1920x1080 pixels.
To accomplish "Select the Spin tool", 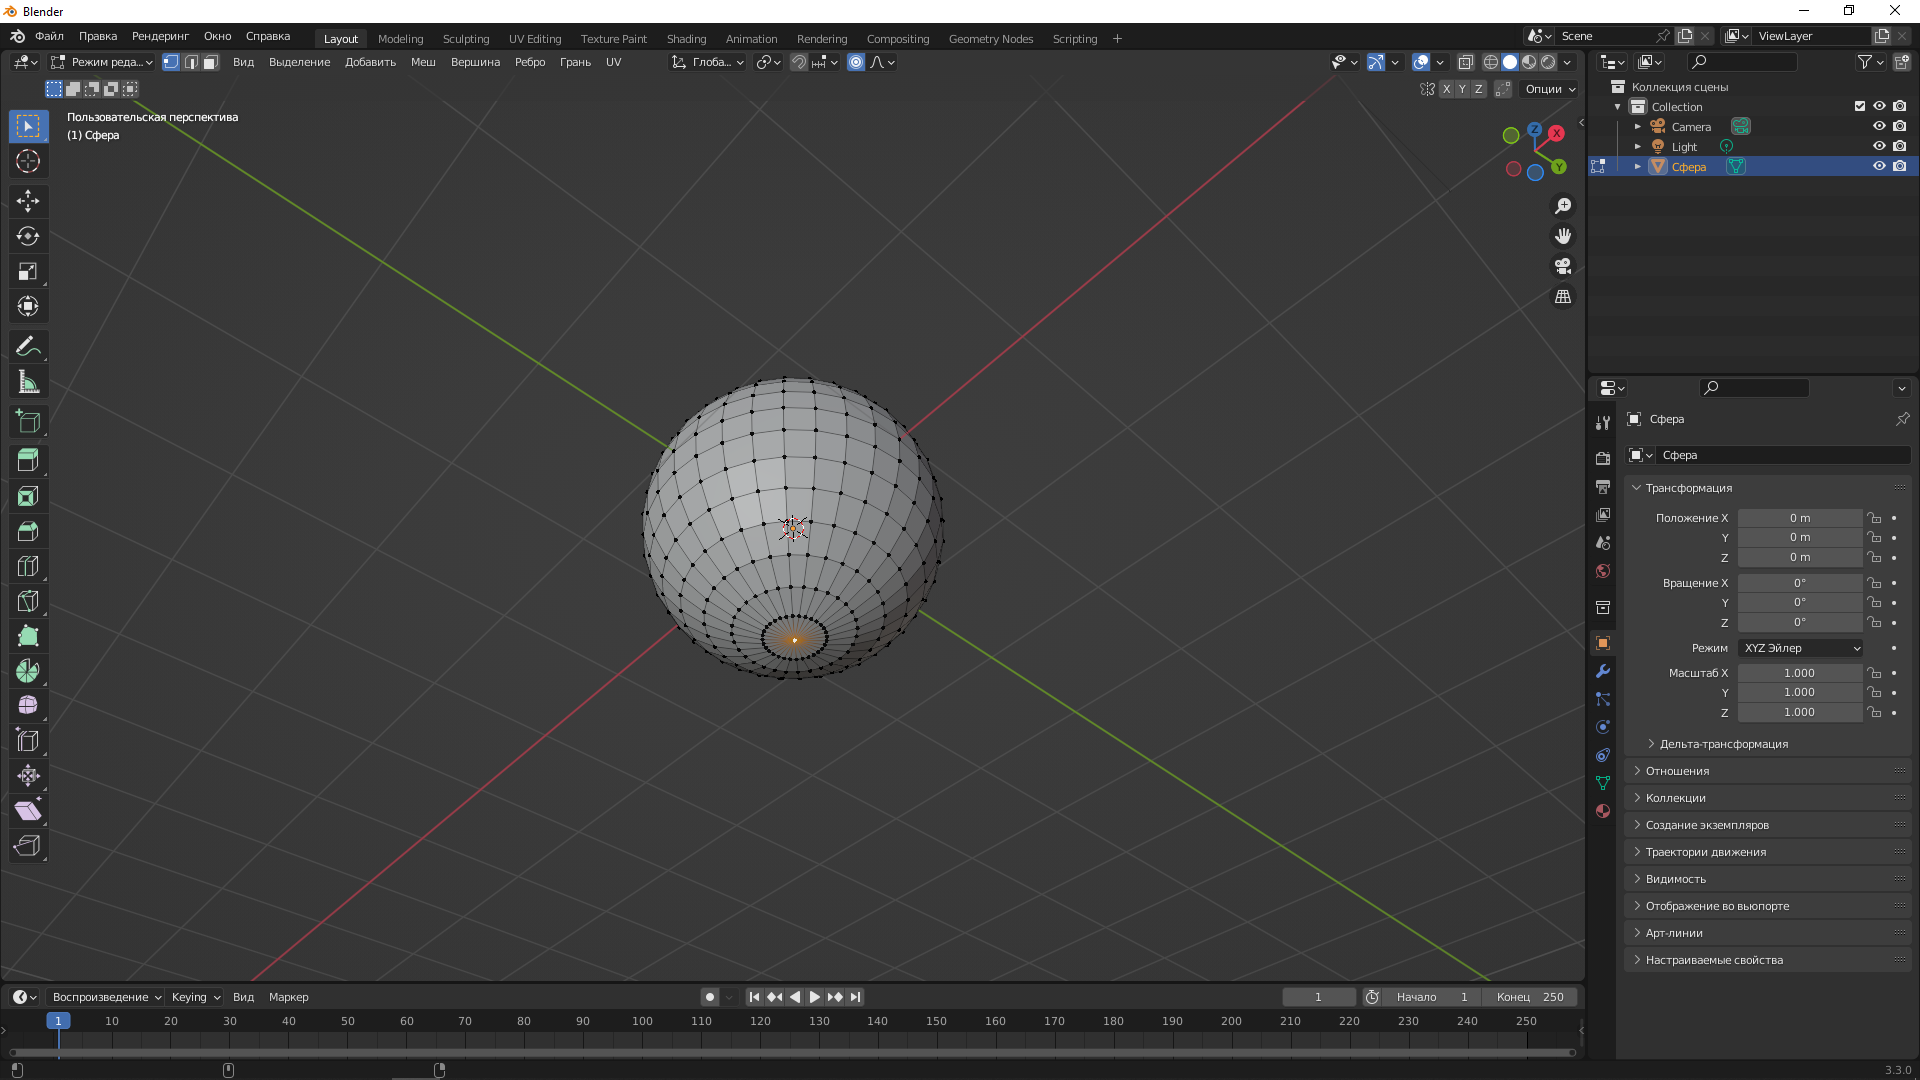I will (x=28, y=671).
